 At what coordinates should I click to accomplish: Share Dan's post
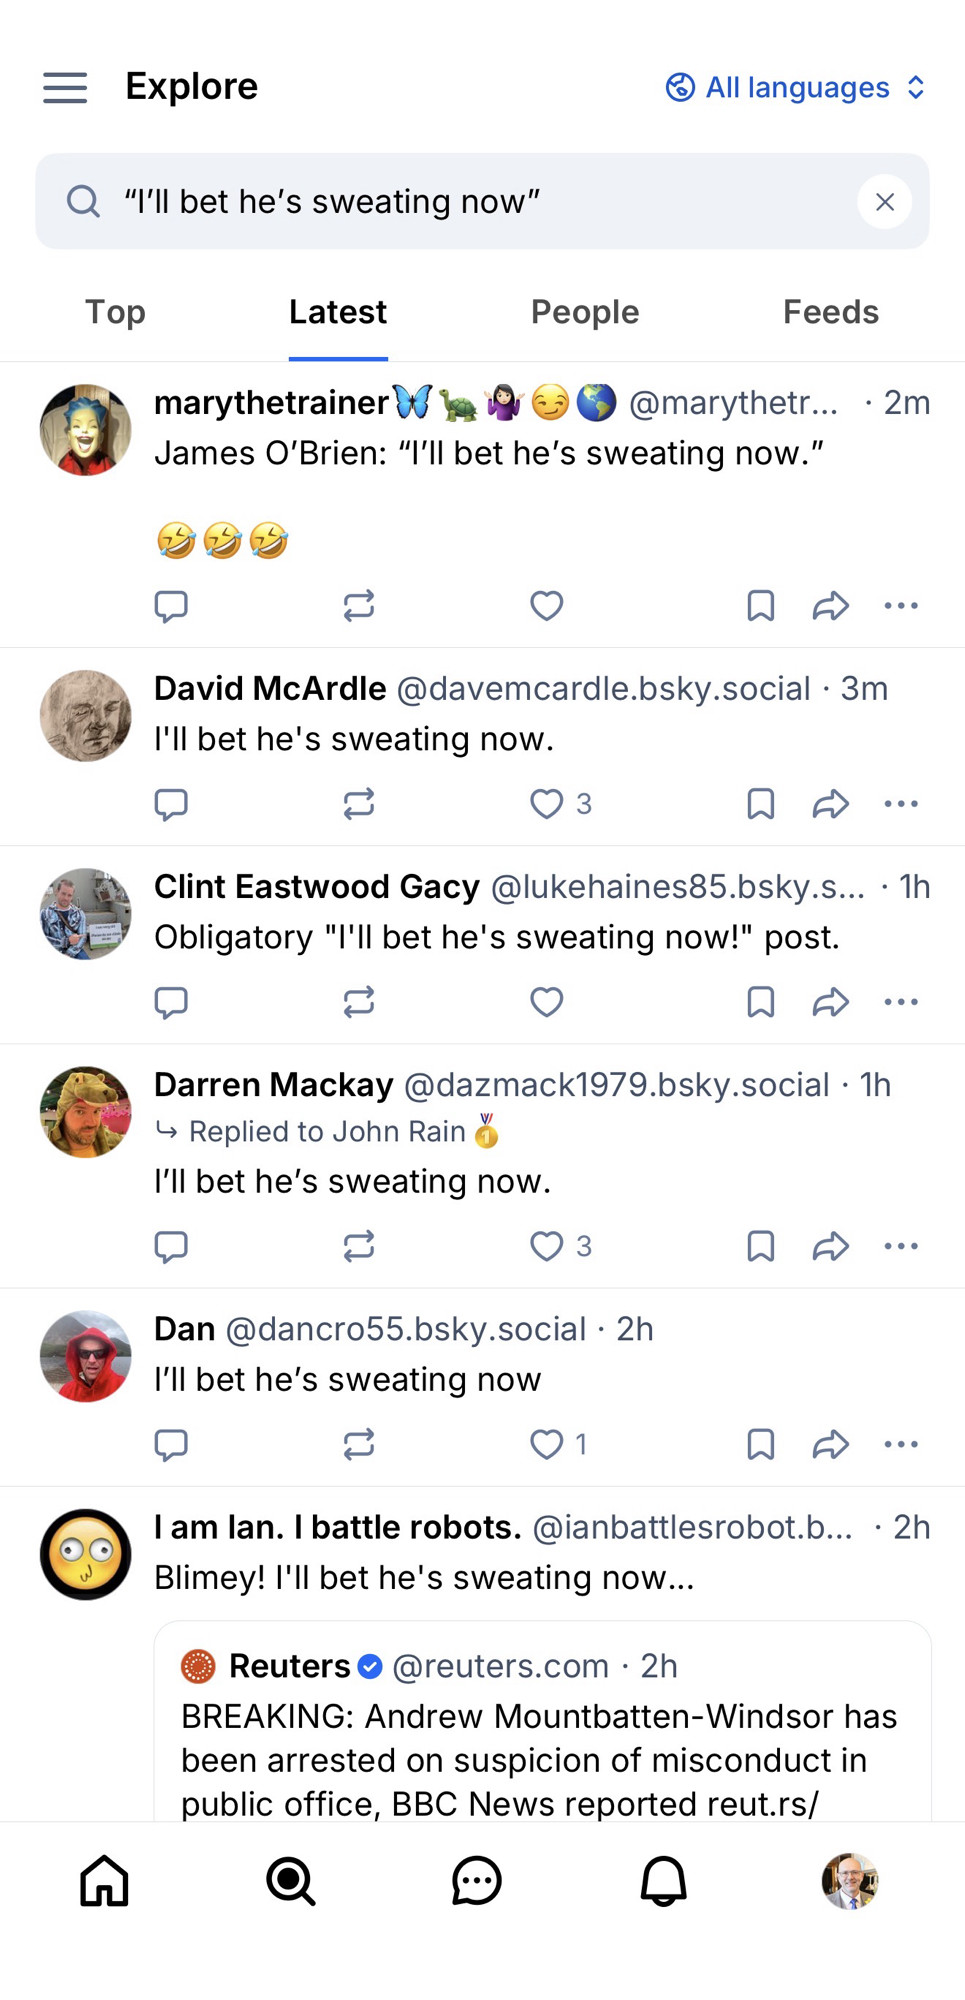pos(830,1444)
